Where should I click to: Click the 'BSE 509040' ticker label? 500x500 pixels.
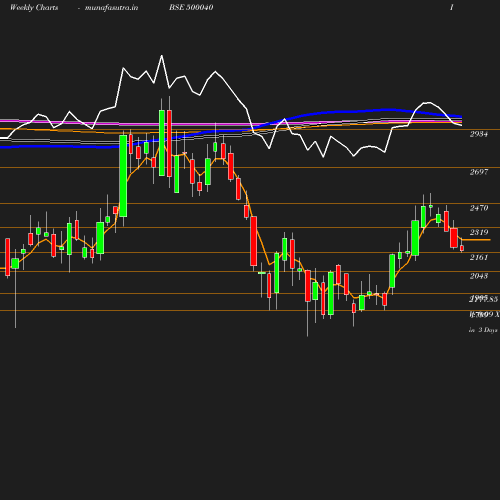[191, 7]
